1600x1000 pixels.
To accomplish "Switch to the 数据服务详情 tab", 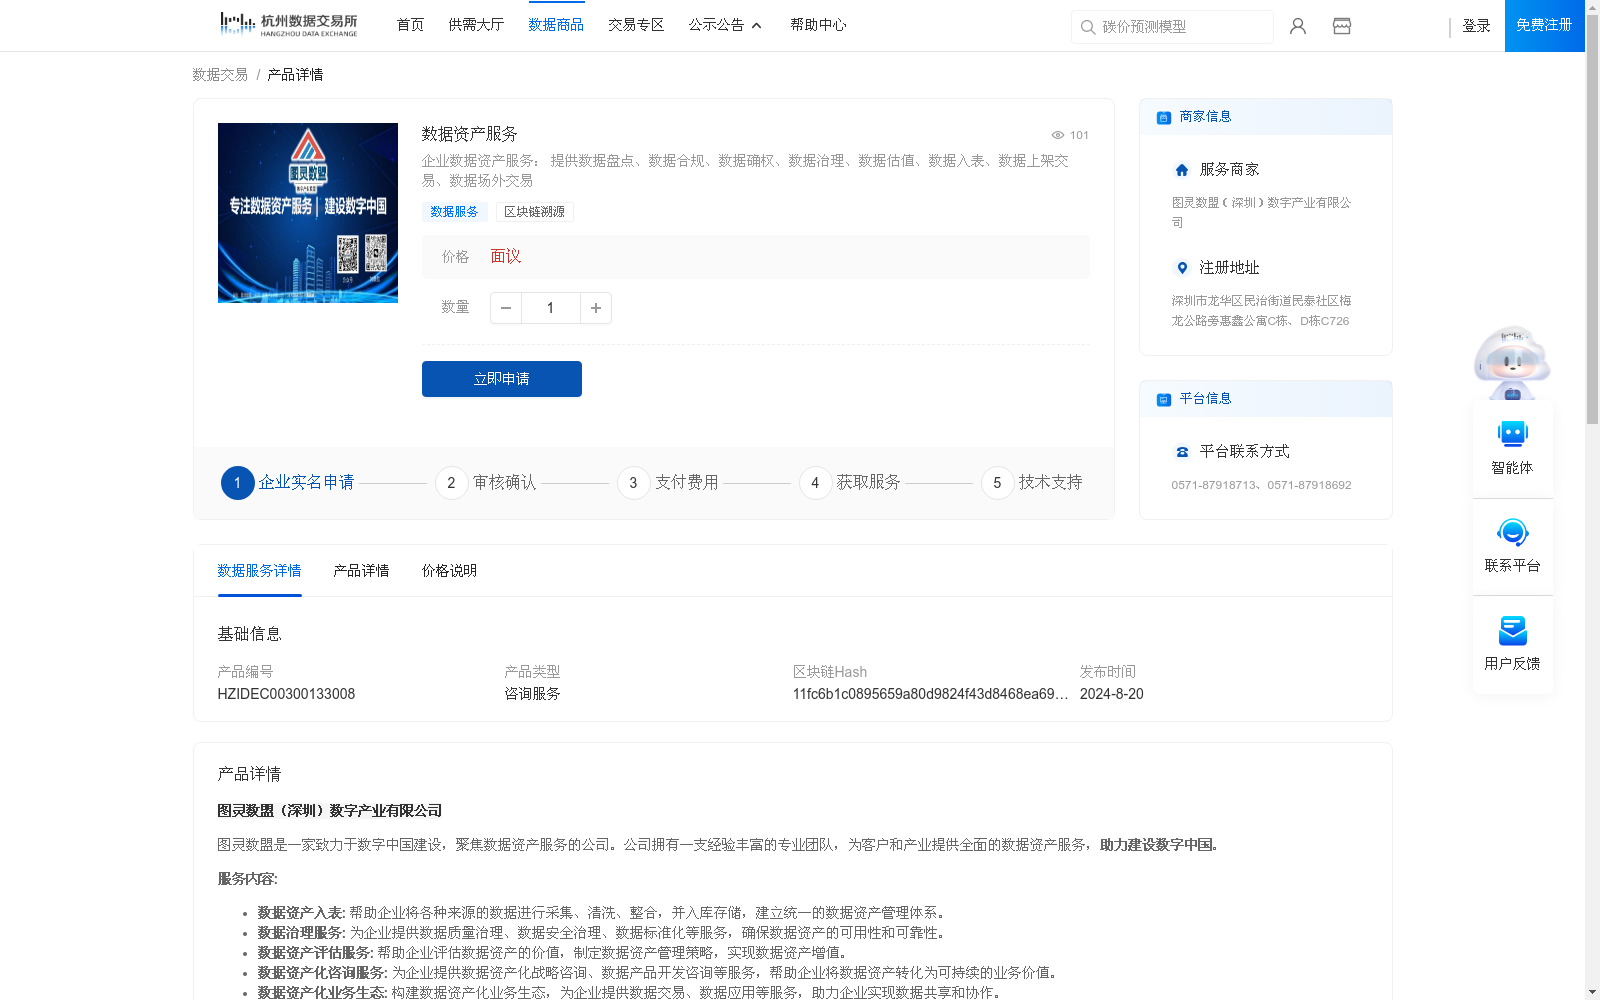I will [259, 571].
